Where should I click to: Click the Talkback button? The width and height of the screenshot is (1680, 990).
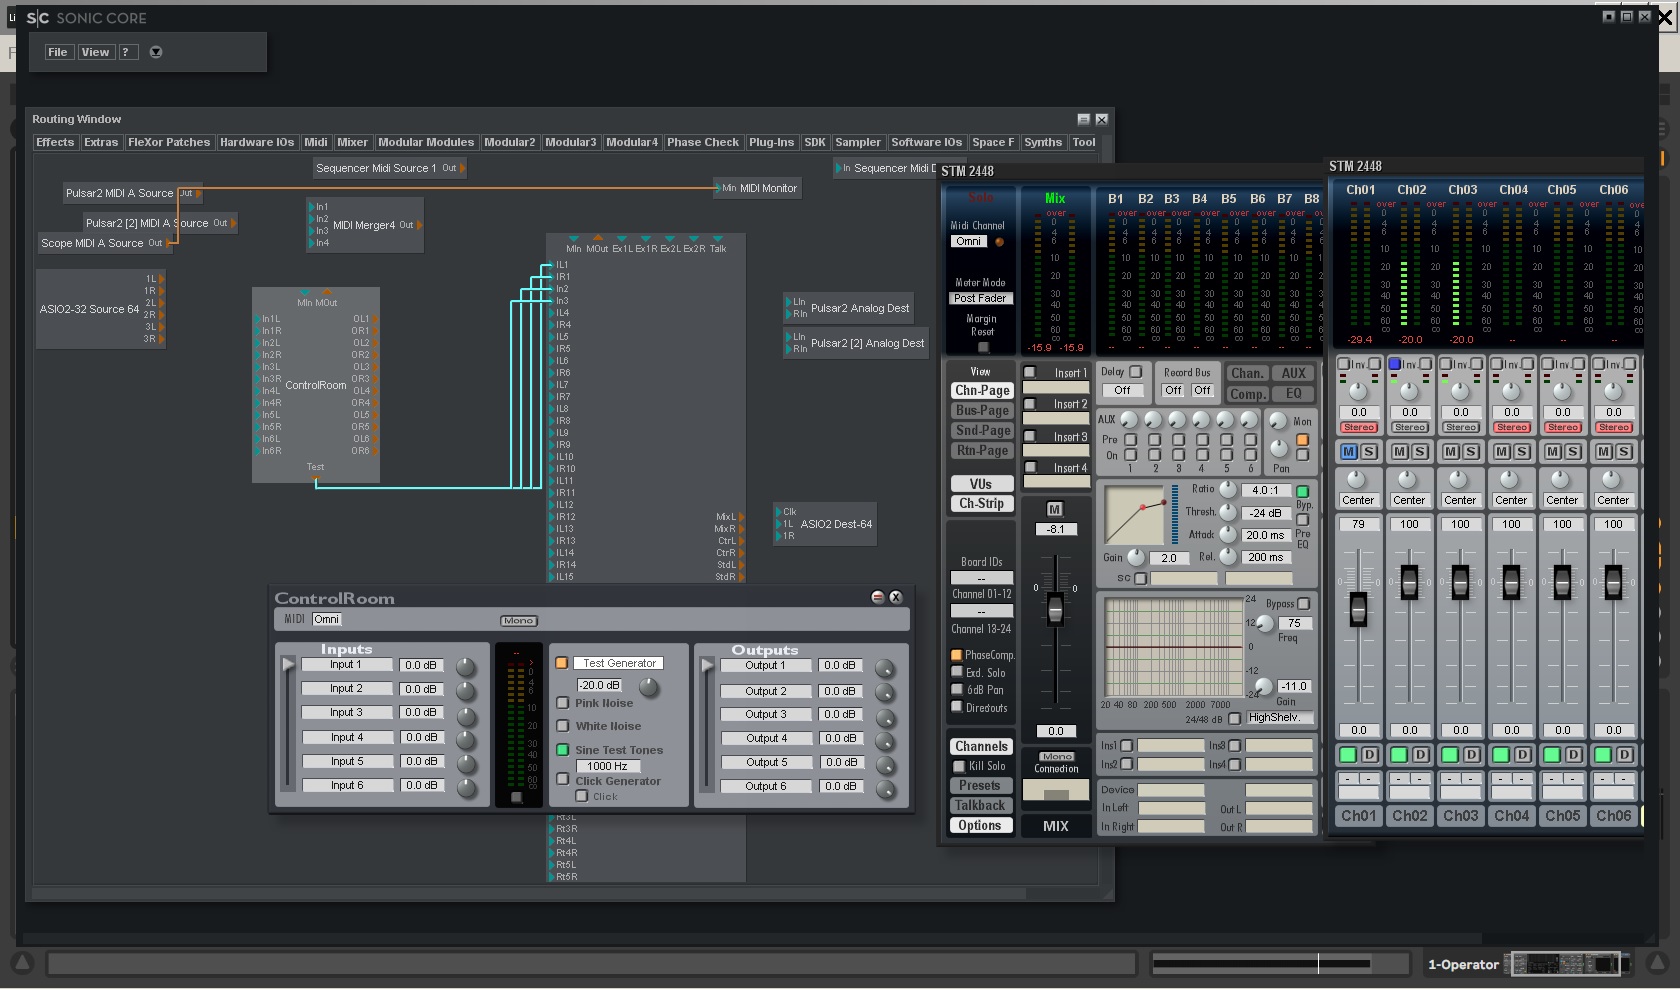point(980,806)
